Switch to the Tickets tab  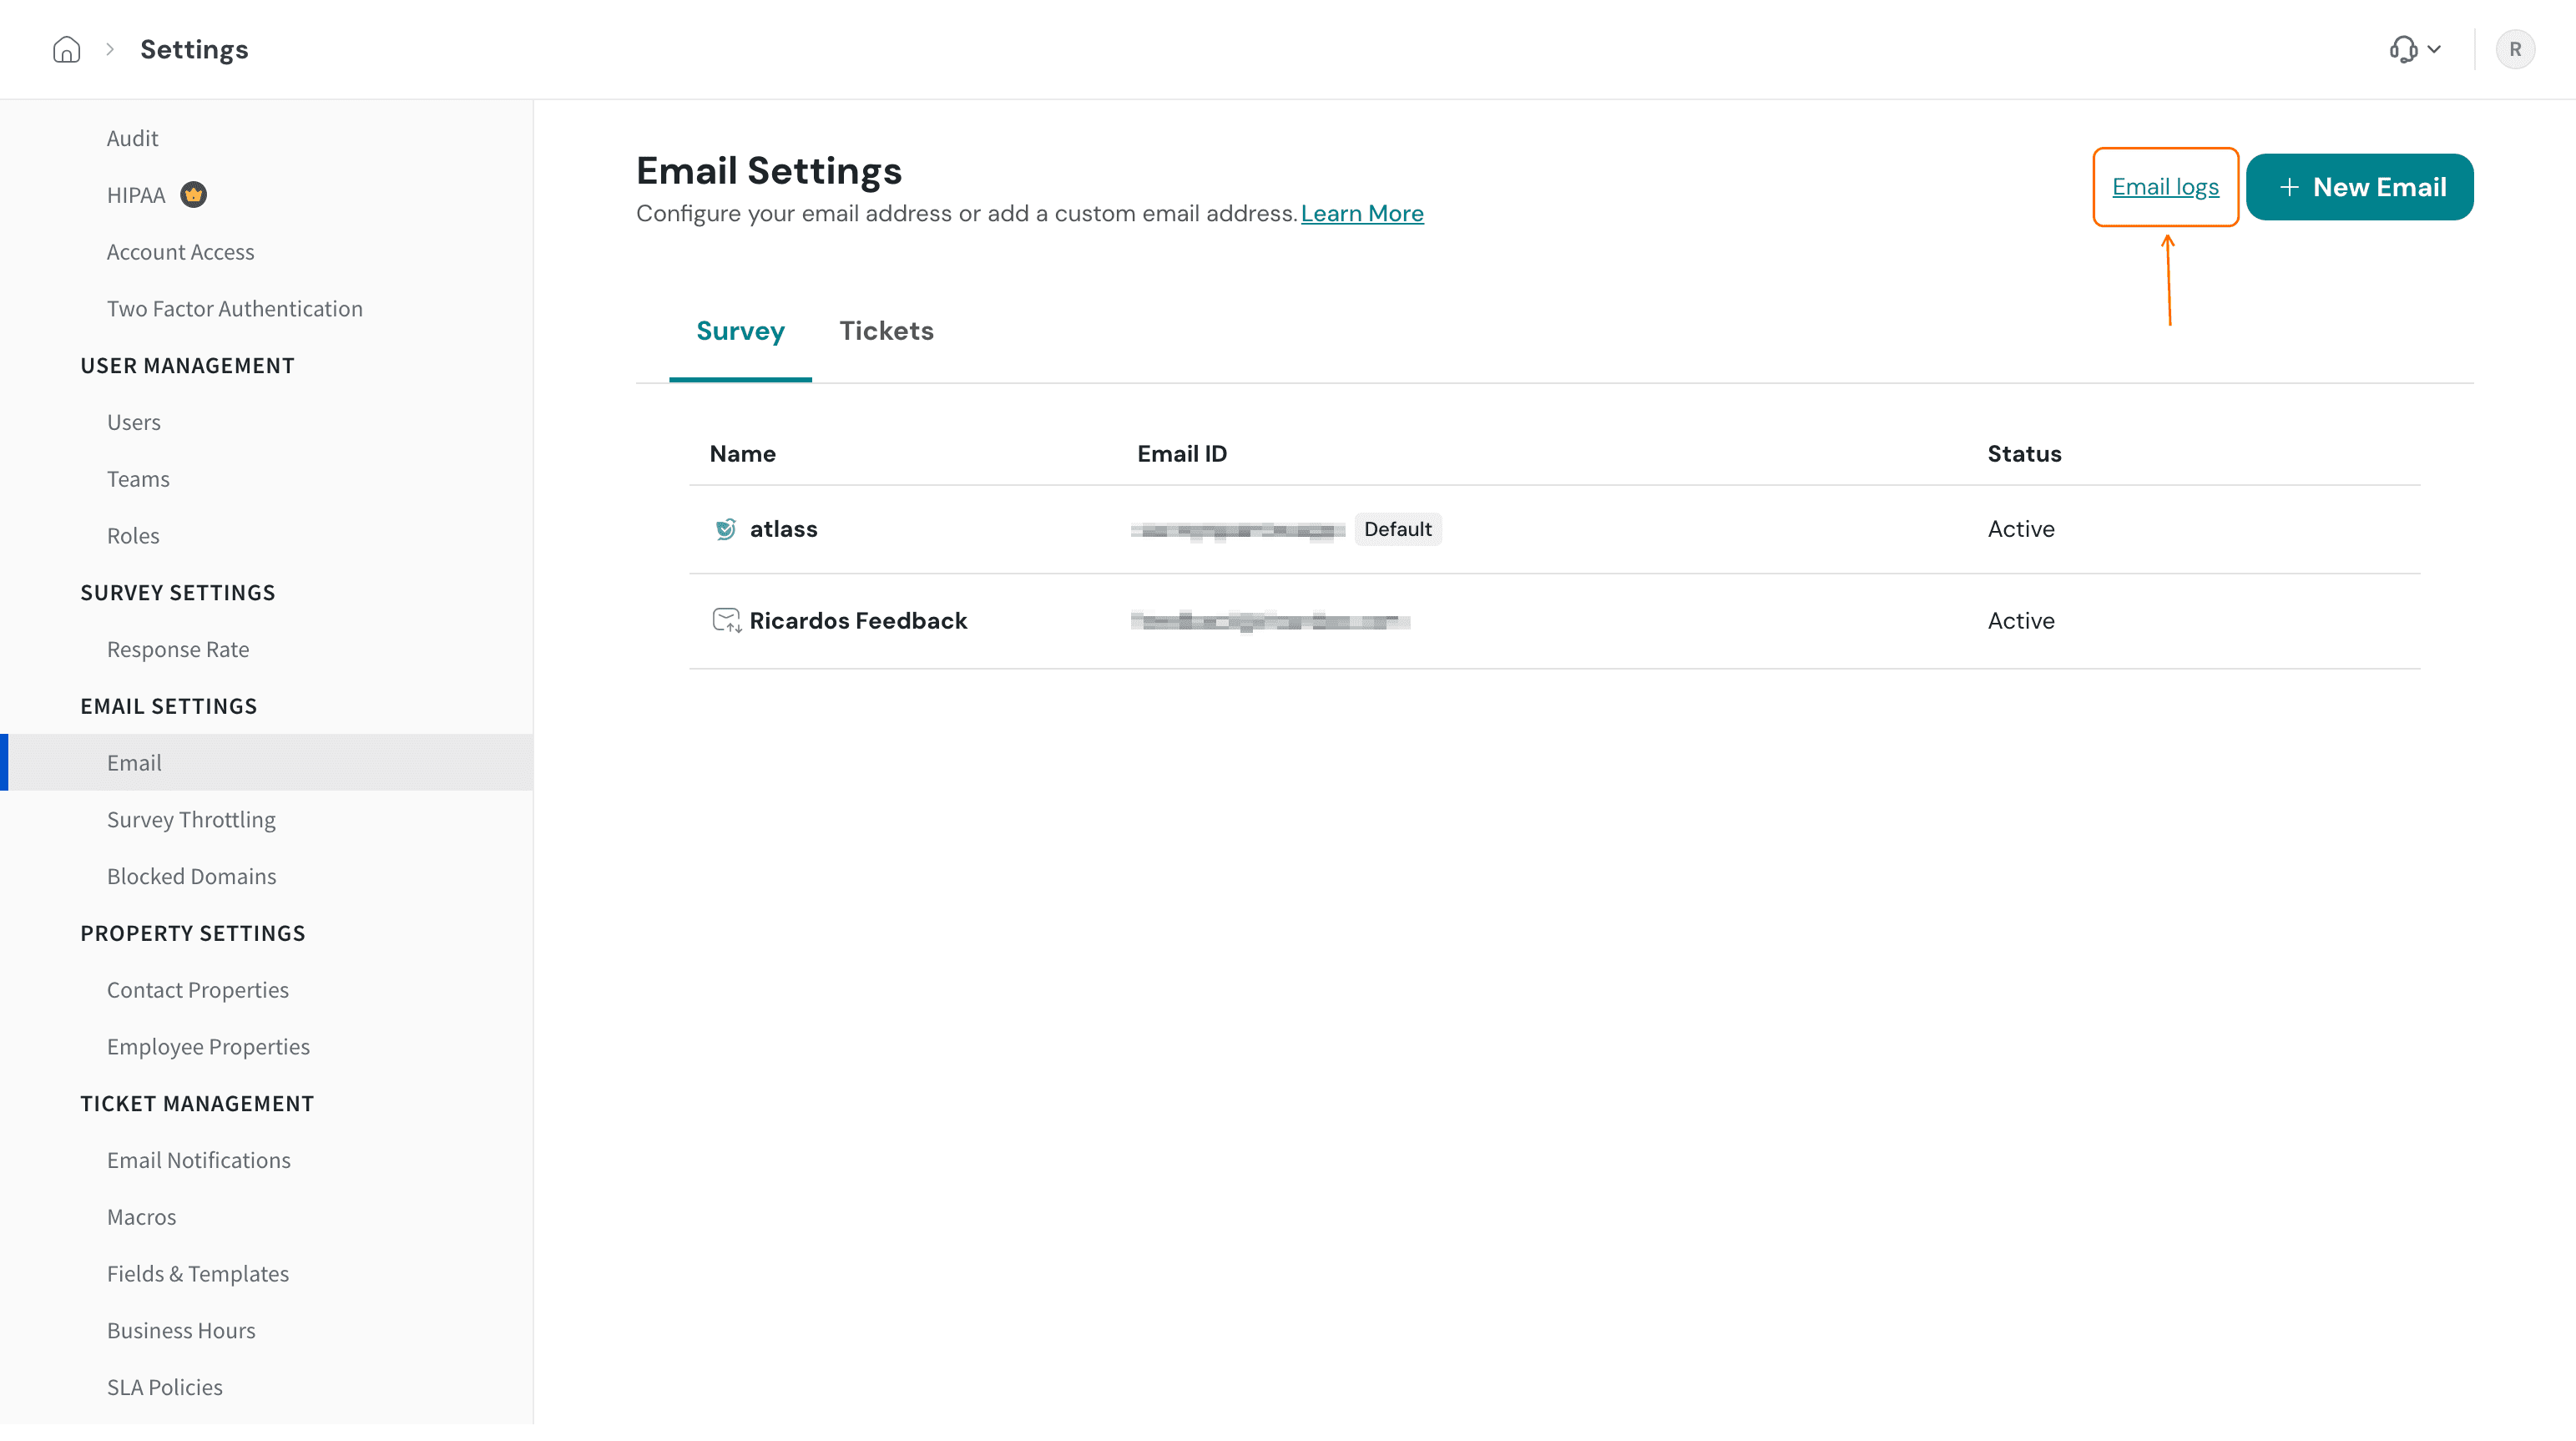coord(886,331)
